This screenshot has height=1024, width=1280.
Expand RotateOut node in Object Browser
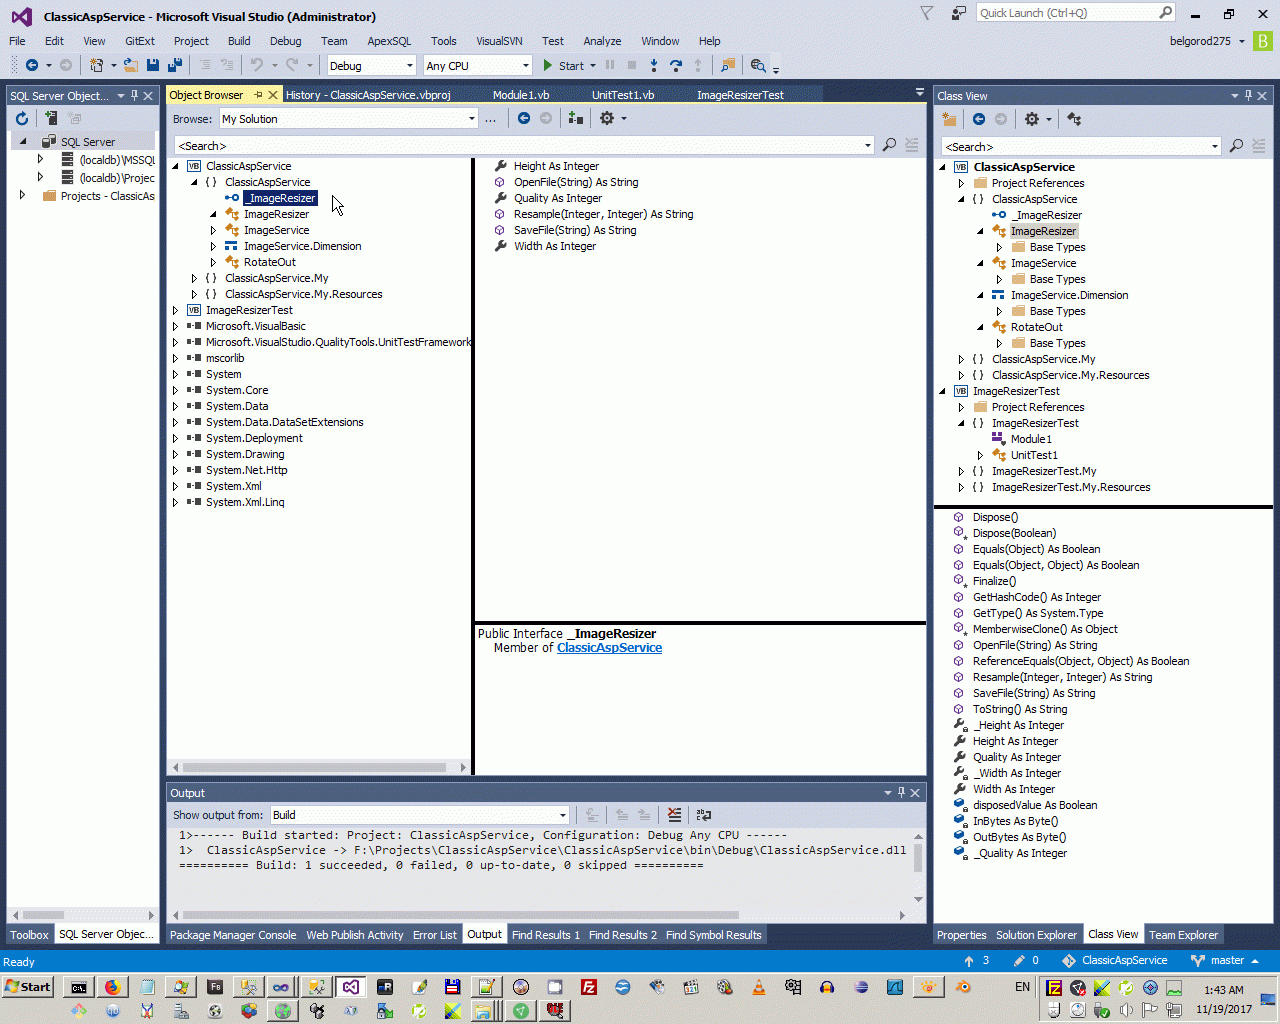pos(213,262)
